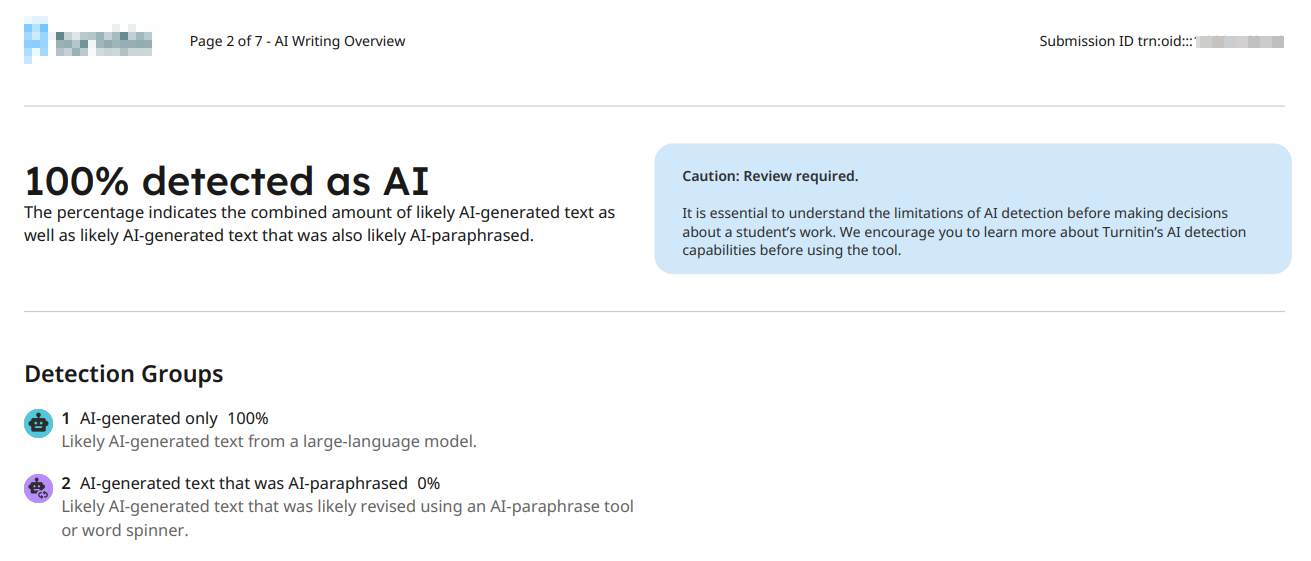Screen dimensions: 1311x561
Task: Click the group number '1' beside teal icon
Action: tap(66, 418)
